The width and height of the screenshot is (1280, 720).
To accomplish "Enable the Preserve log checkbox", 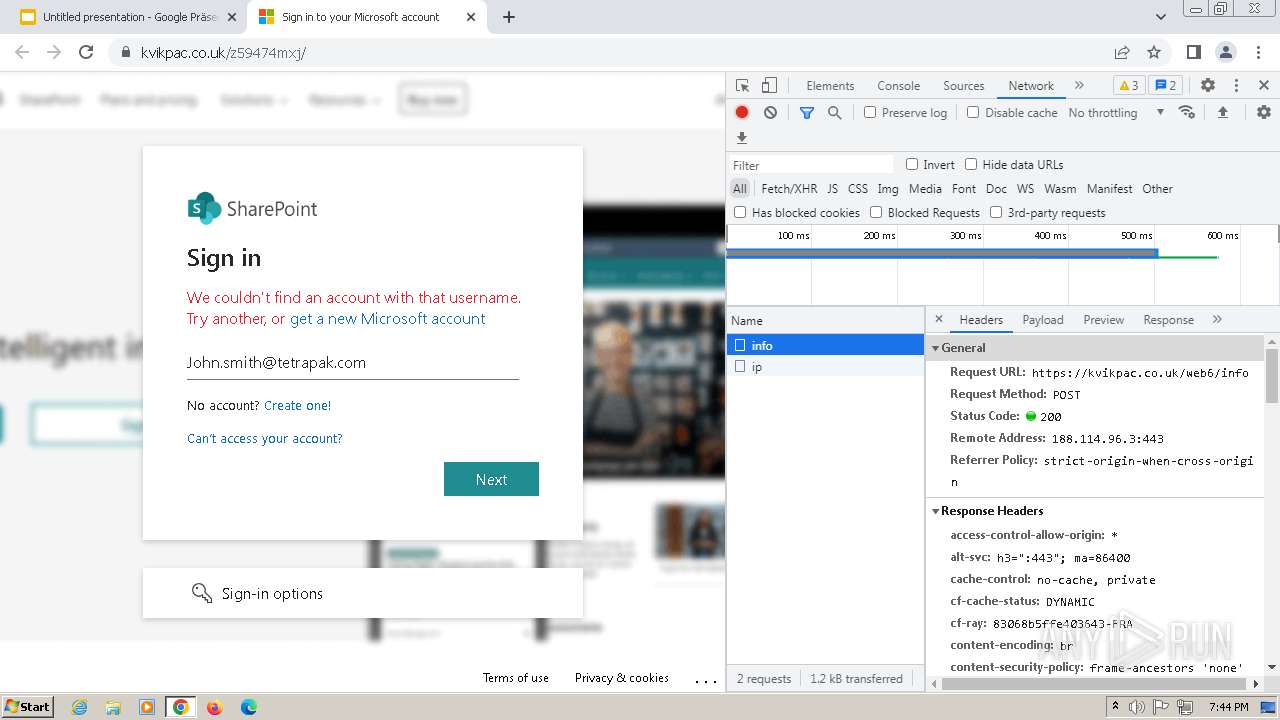I will (870, 112).
